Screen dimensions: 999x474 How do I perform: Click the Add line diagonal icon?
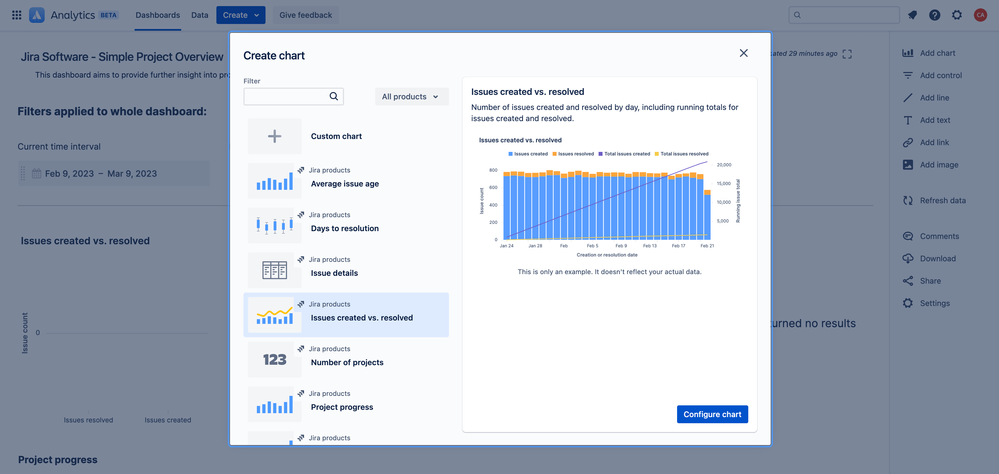pos(908,97)
